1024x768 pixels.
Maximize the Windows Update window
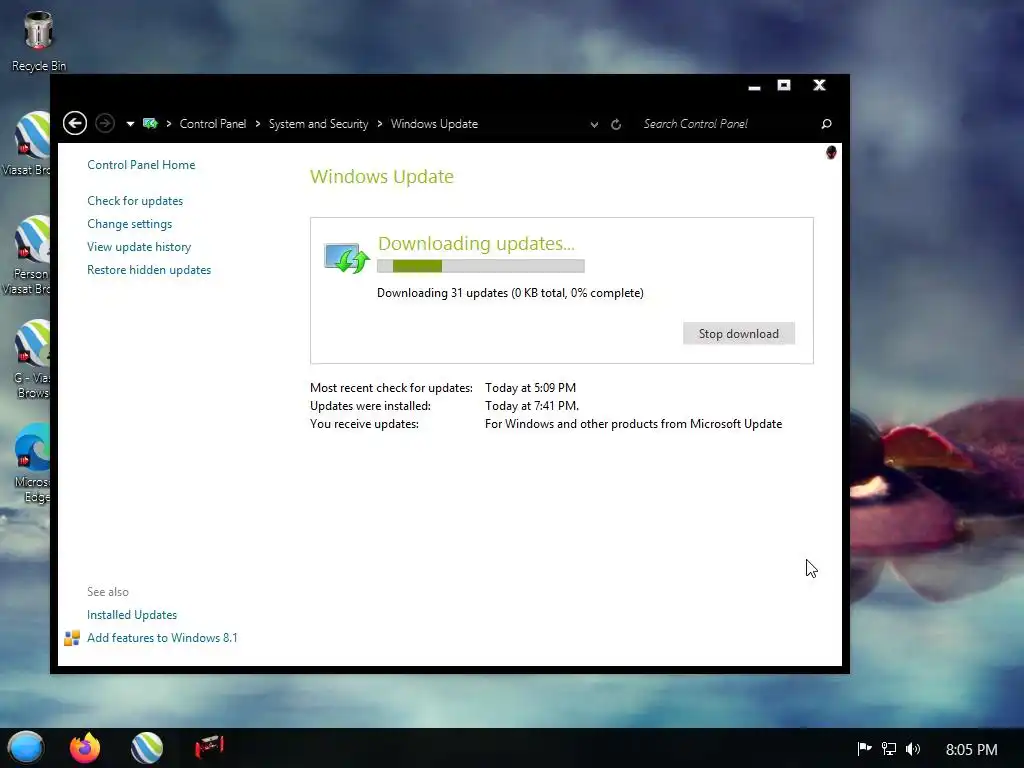coord(784,85)
